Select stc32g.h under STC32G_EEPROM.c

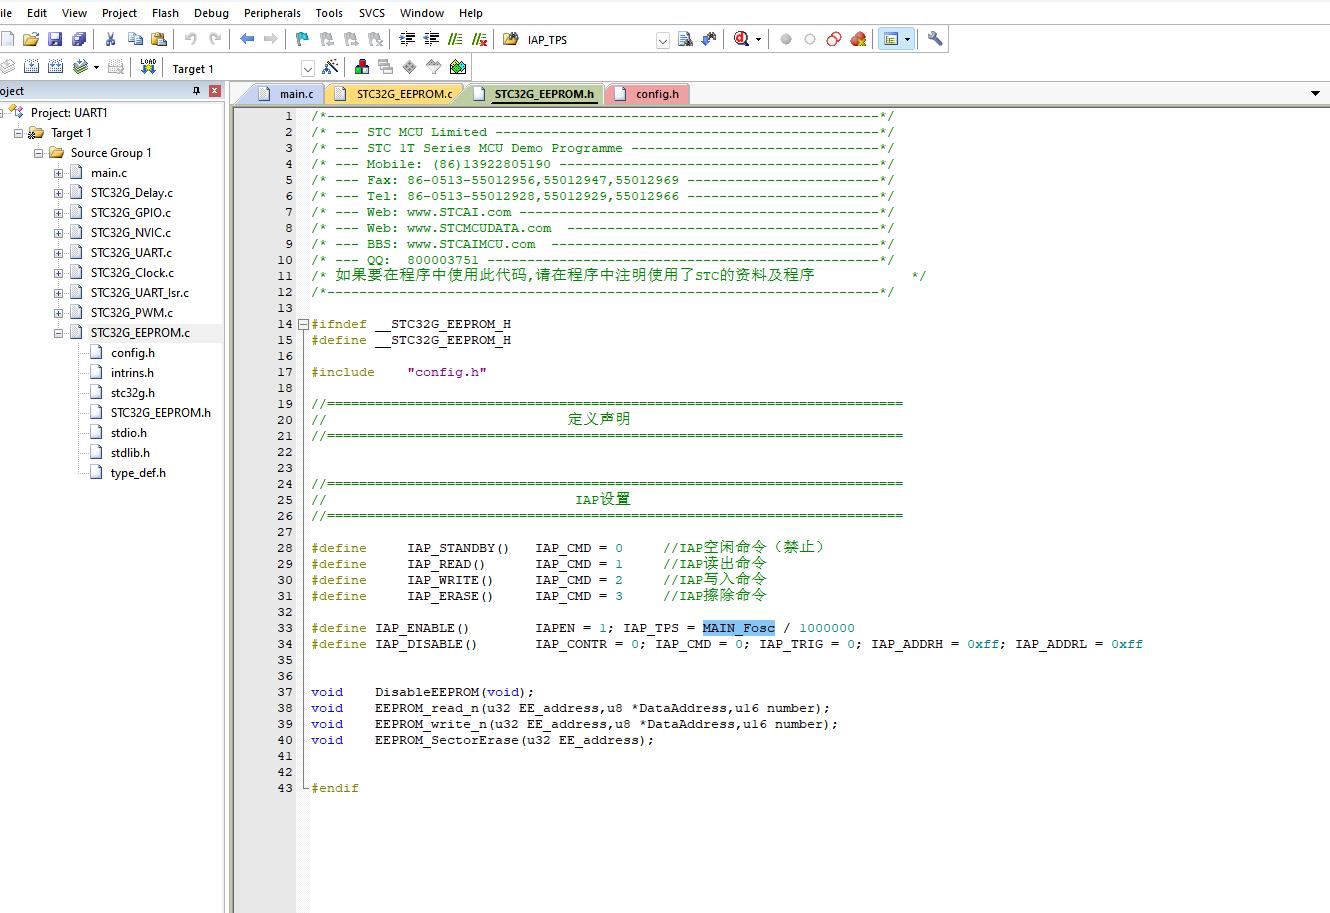click(133, 393)
